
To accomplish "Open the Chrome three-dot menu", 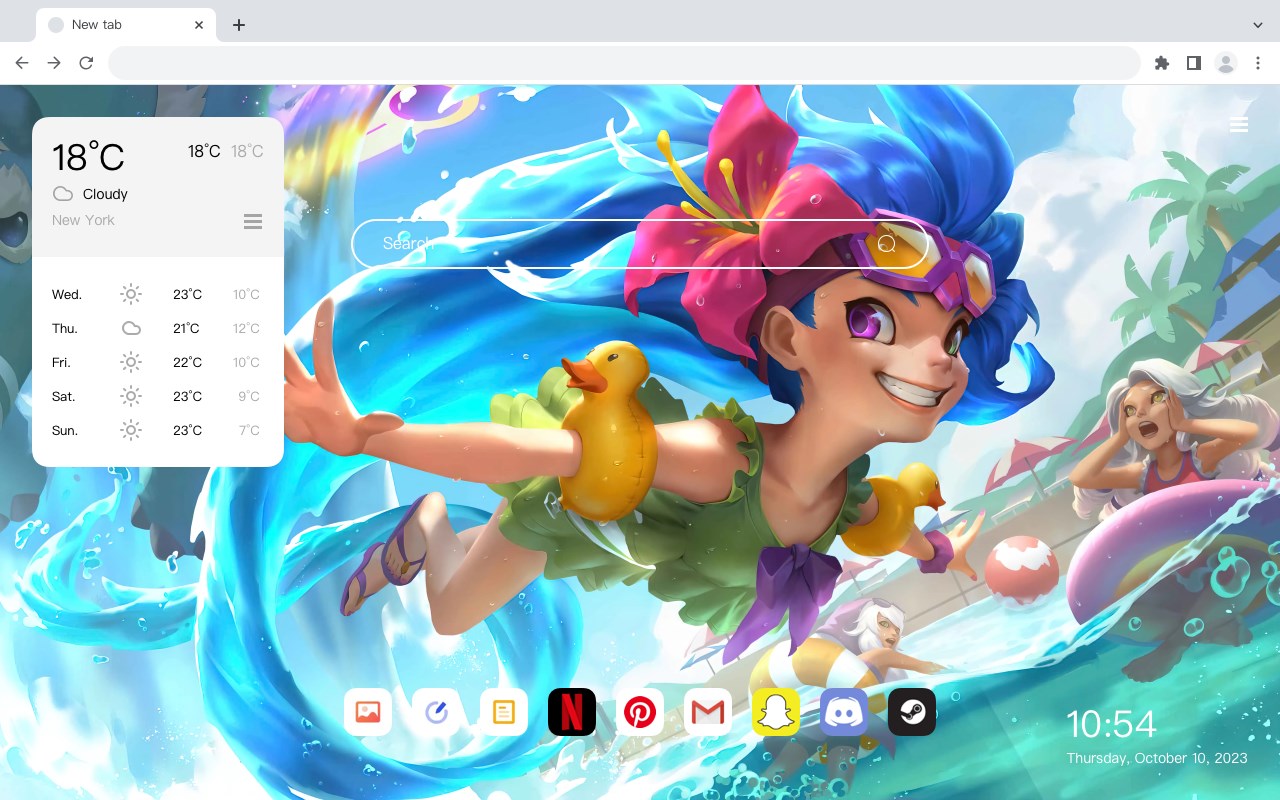I will 1258,63.
